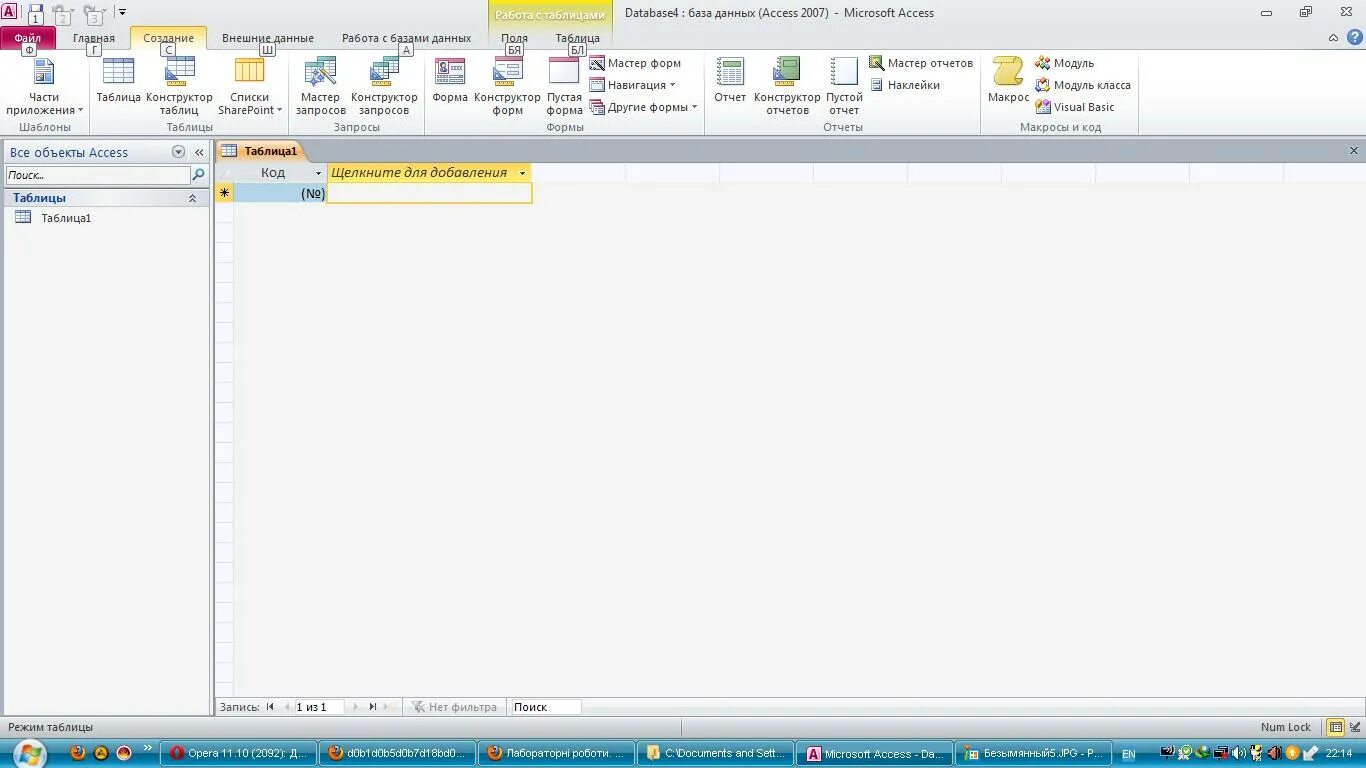
Task: Open Access help question mark
Action: point(1354,38)
